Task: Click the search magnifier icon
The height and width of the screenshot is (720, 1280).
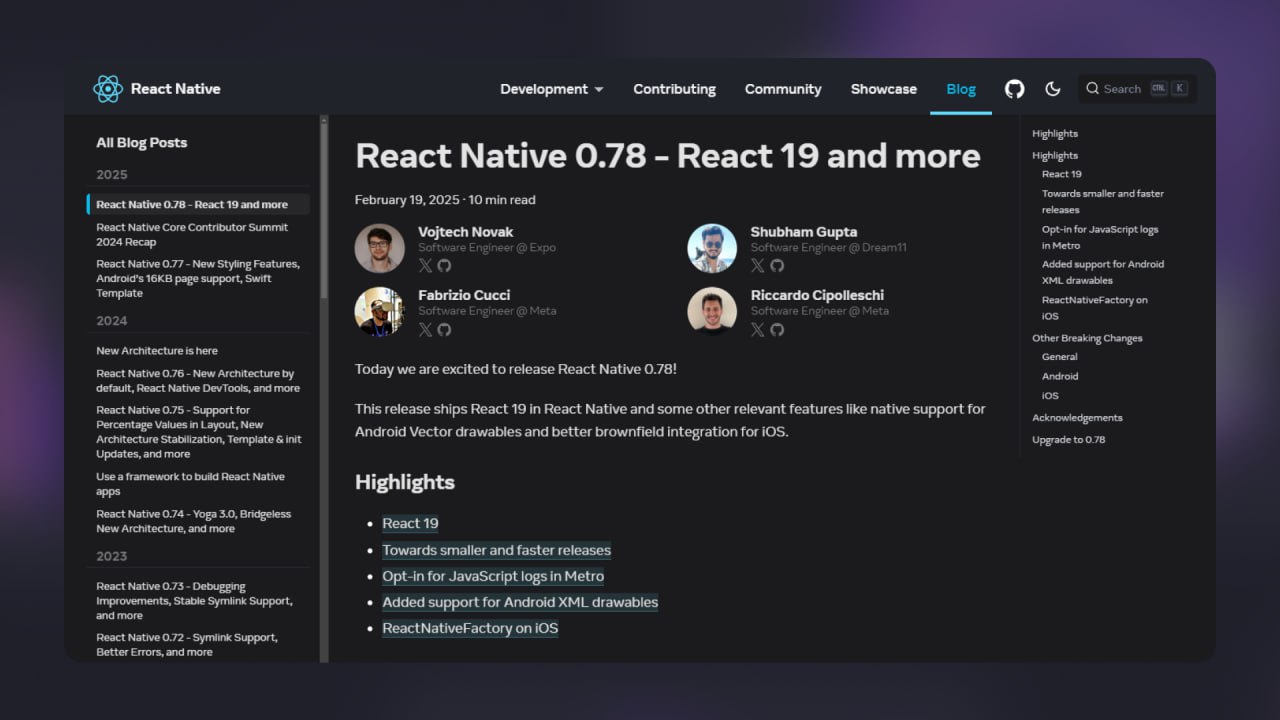Action: 1092,89
